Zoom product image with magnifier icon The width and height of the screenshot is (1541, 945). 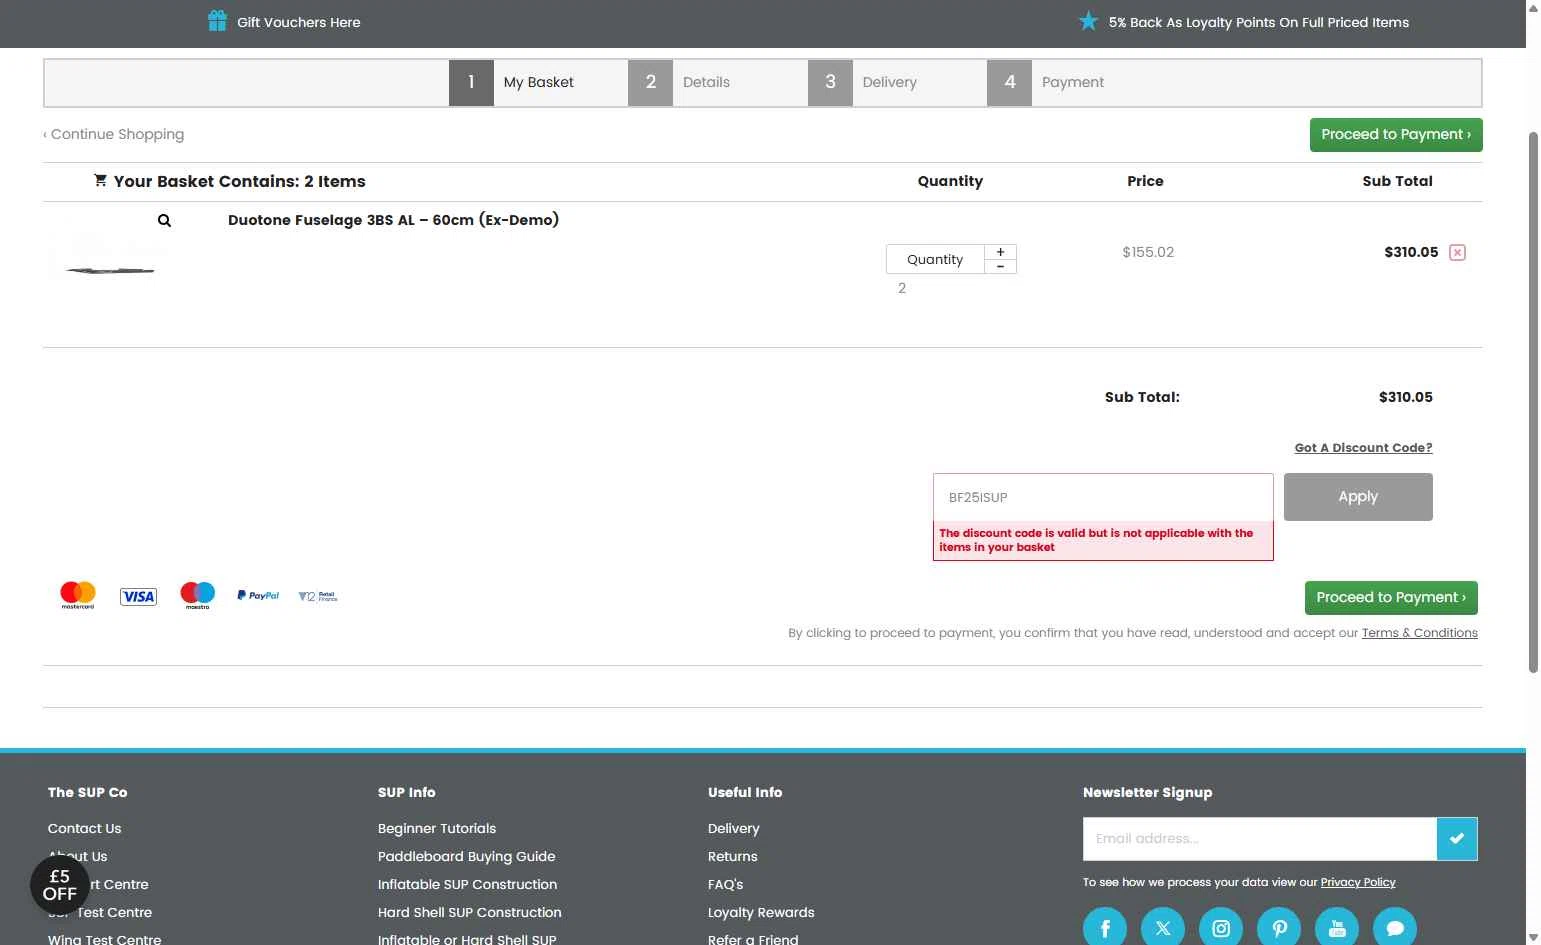point(164,221)
